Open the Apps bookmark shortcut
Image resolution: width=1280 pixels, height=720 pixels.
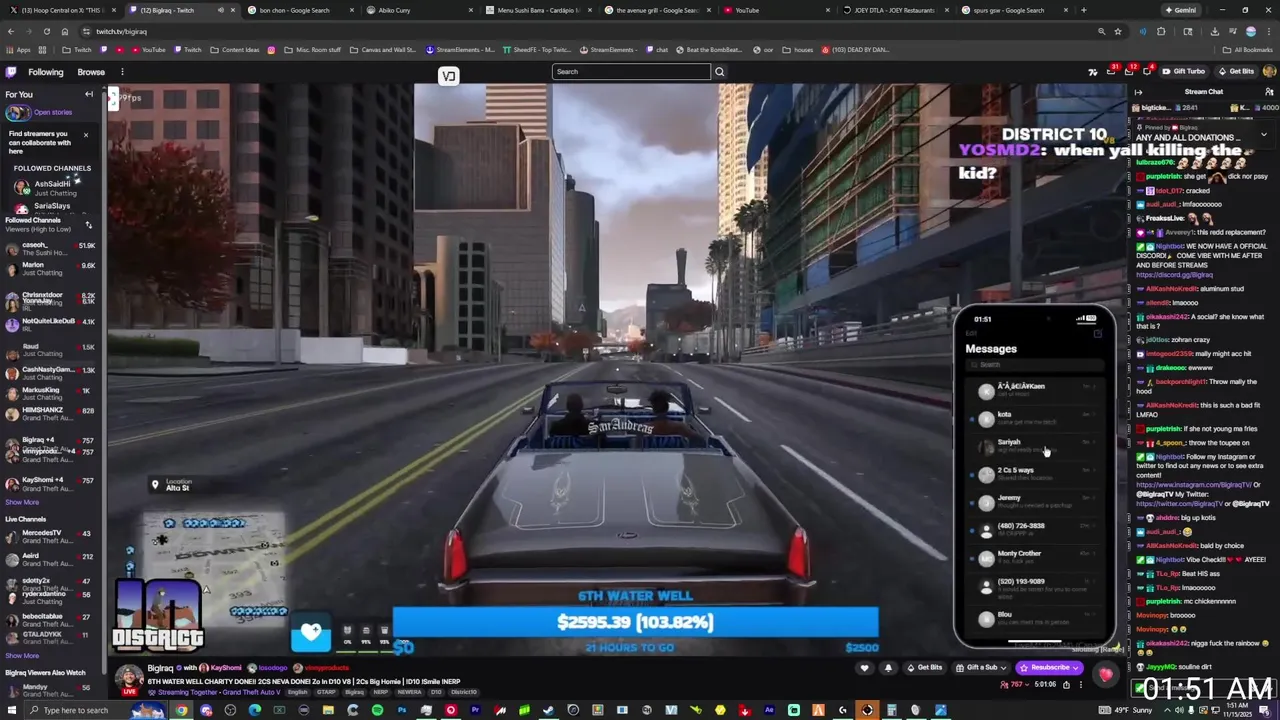click(18, 50)
